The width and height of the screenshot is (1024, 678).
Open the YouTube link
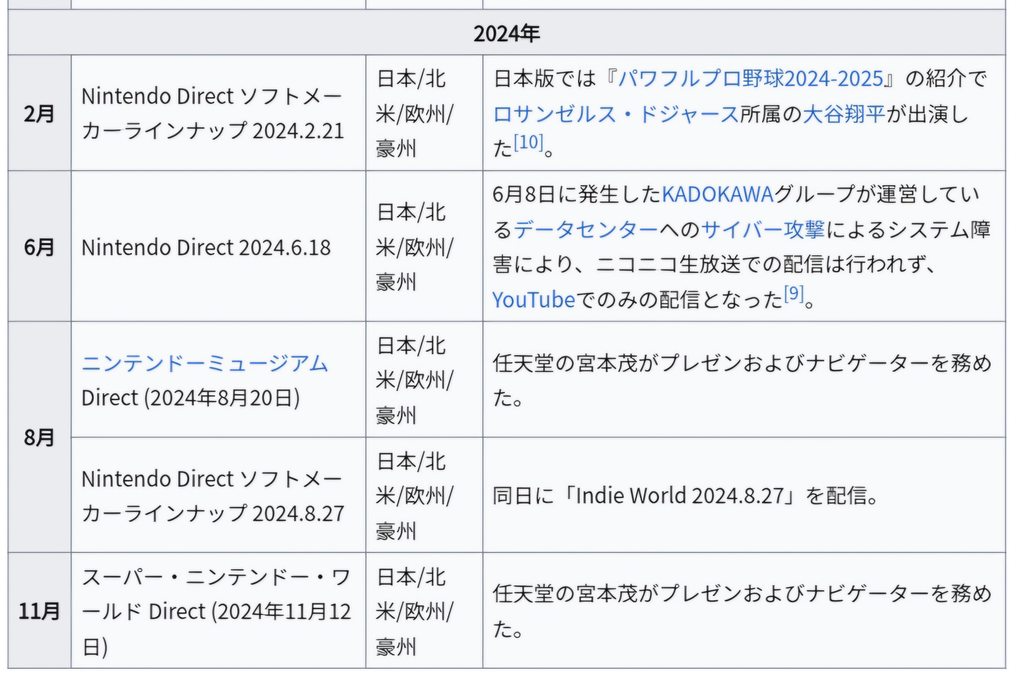[533, 300]
